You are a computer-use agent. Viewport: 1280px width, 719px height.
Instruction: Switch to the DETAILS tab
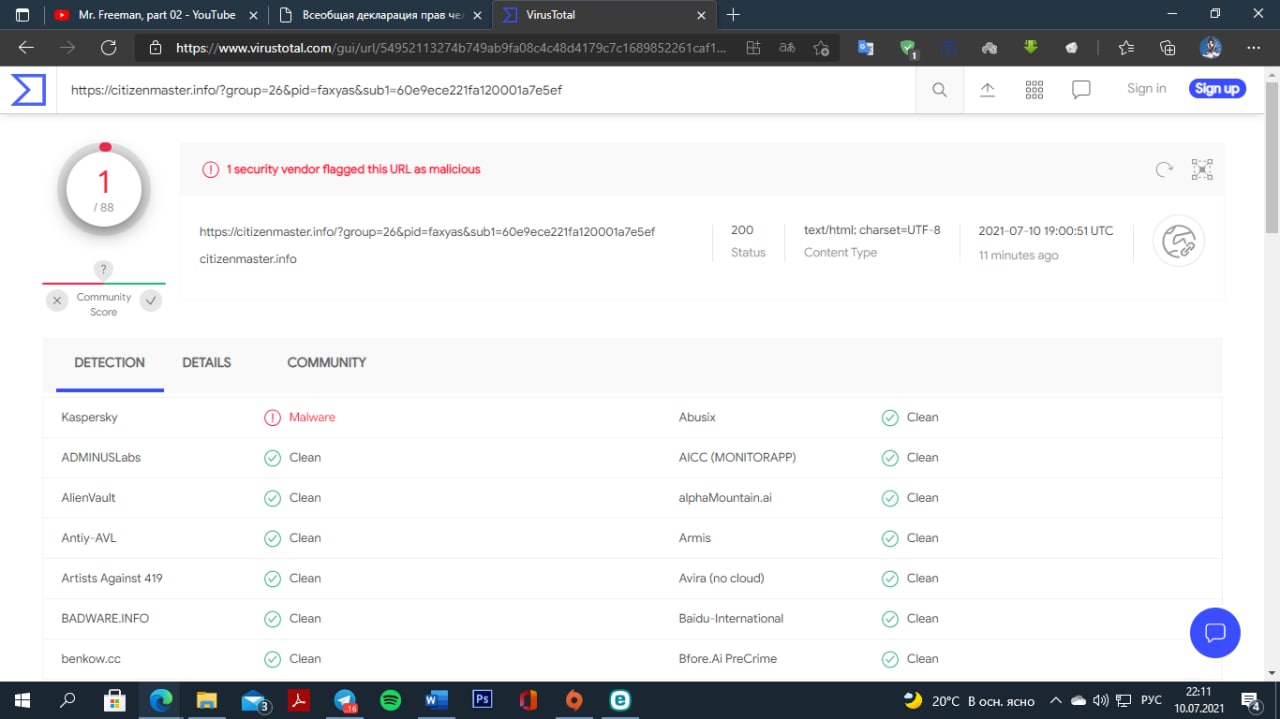point(207,362)
